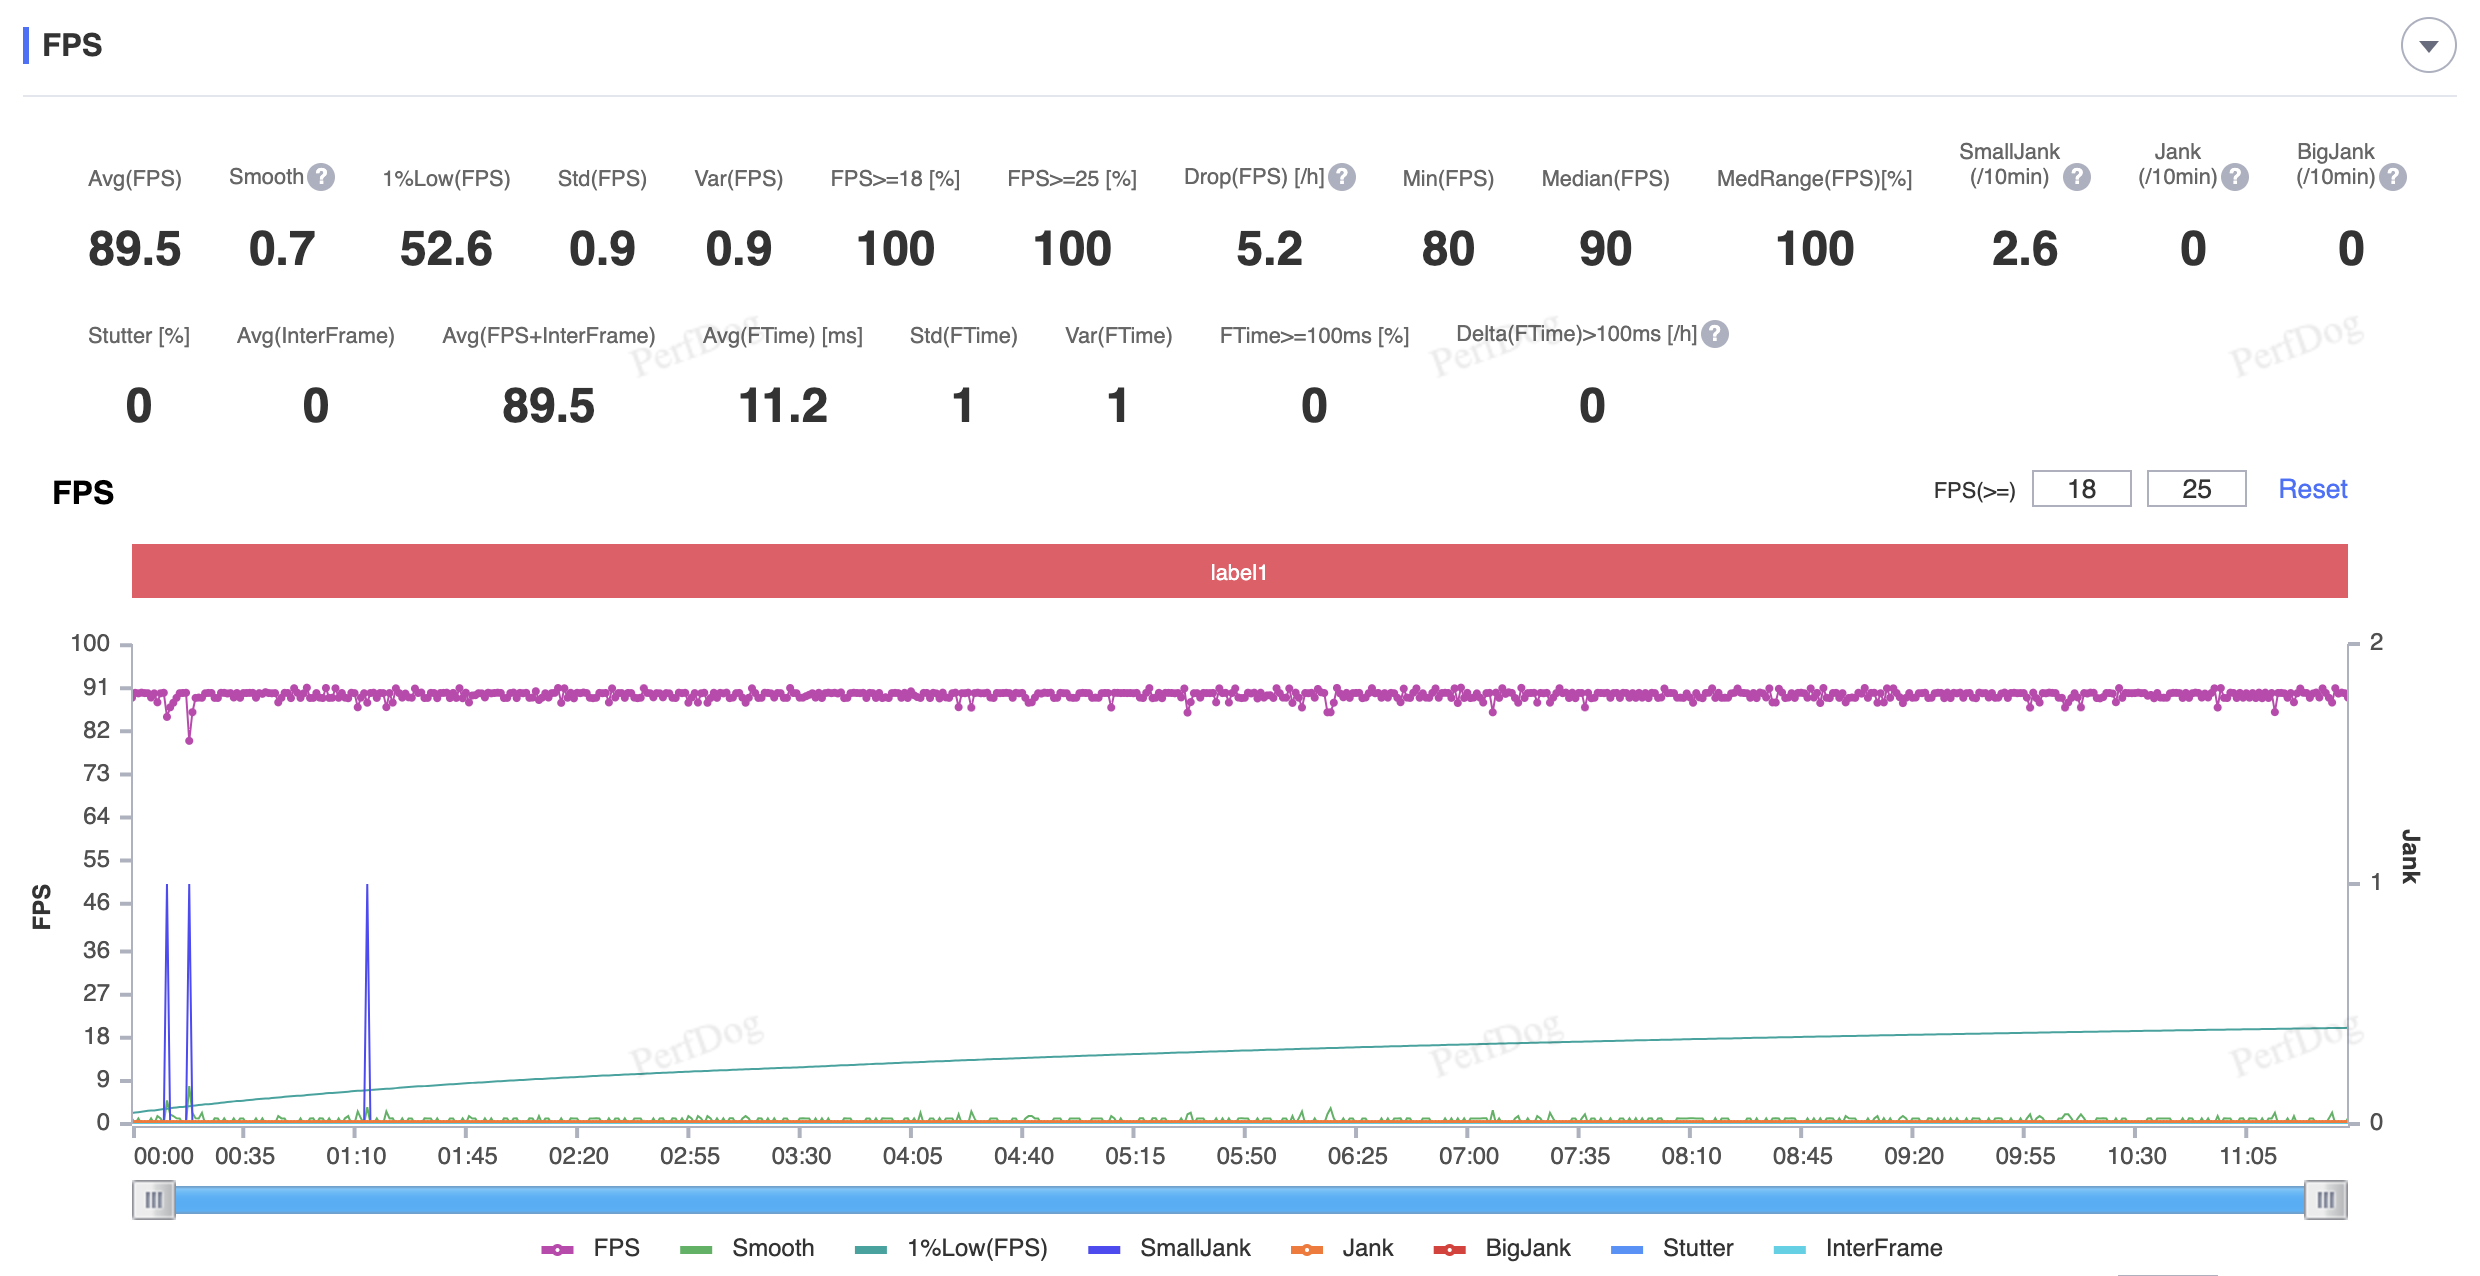Click the FPS>=25 threshold input field
The width and height of the screenshot is (2480, 1276).
pos(2194,487)
